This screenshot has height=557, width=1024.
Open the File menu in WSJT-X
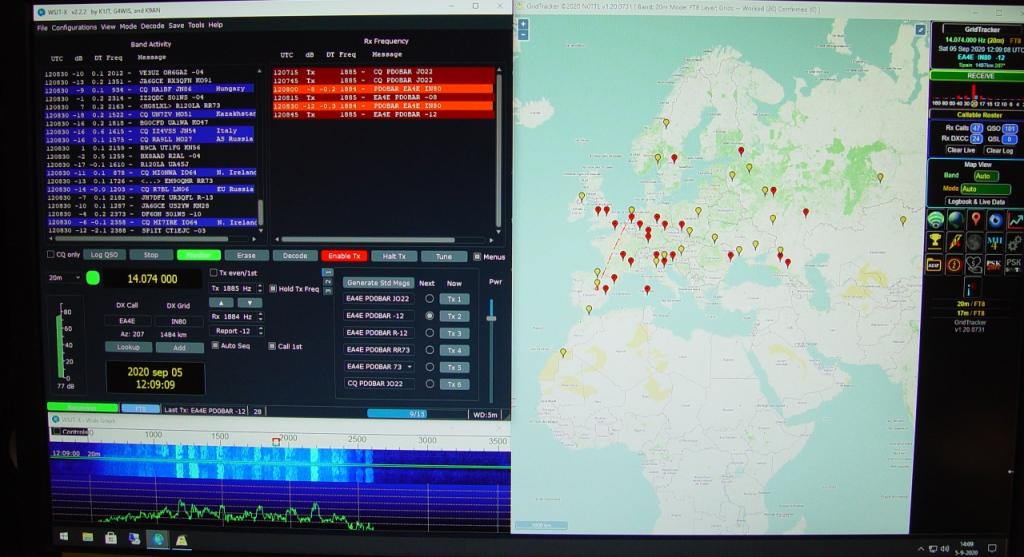42,27
